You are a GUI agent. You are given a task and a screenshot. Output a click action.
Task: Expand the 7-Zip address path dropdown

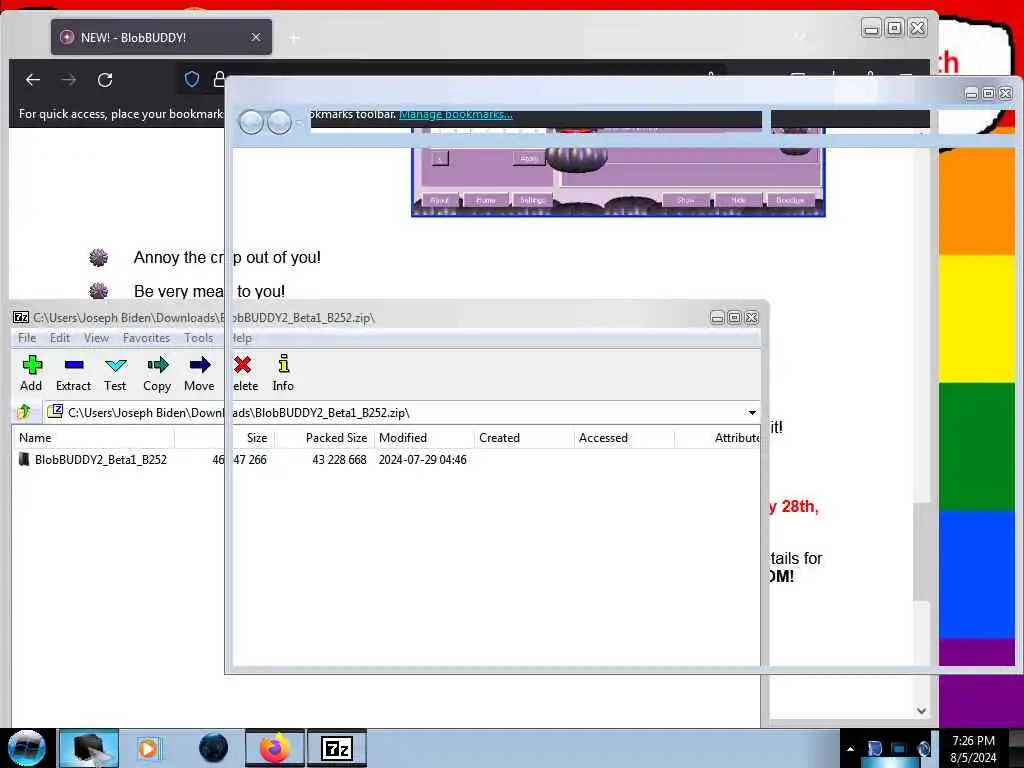(x=752, y=413)
